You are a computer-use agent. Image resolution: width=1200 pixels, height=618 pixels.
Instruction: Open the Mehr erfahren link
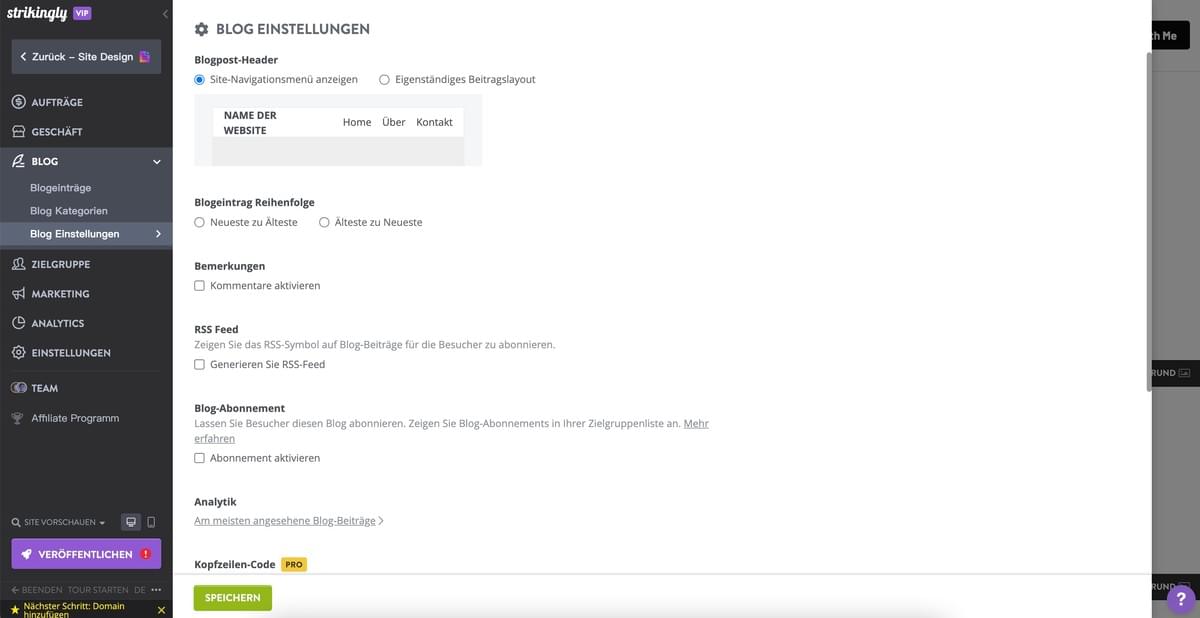[x=696, y=421]
